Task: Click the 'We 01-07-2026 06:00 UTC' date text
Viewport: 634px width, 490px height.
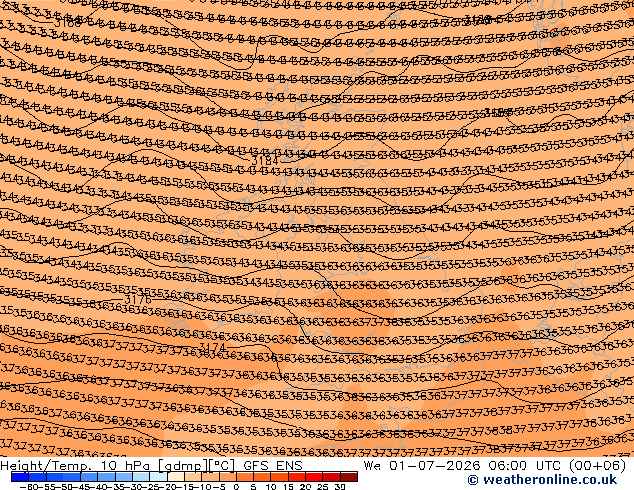Action: coord(464,465)
